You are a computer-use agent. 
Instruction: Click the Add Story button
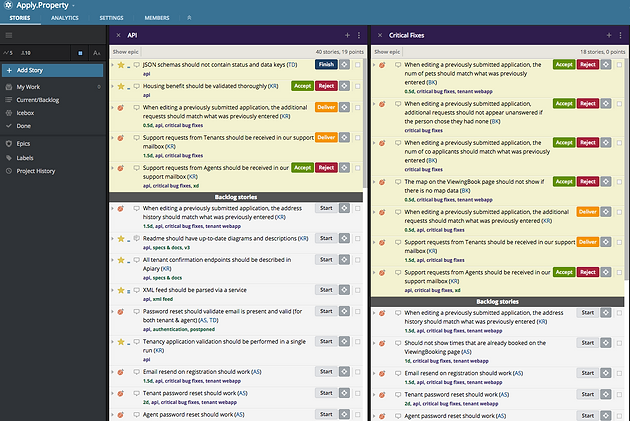point(52,70)
